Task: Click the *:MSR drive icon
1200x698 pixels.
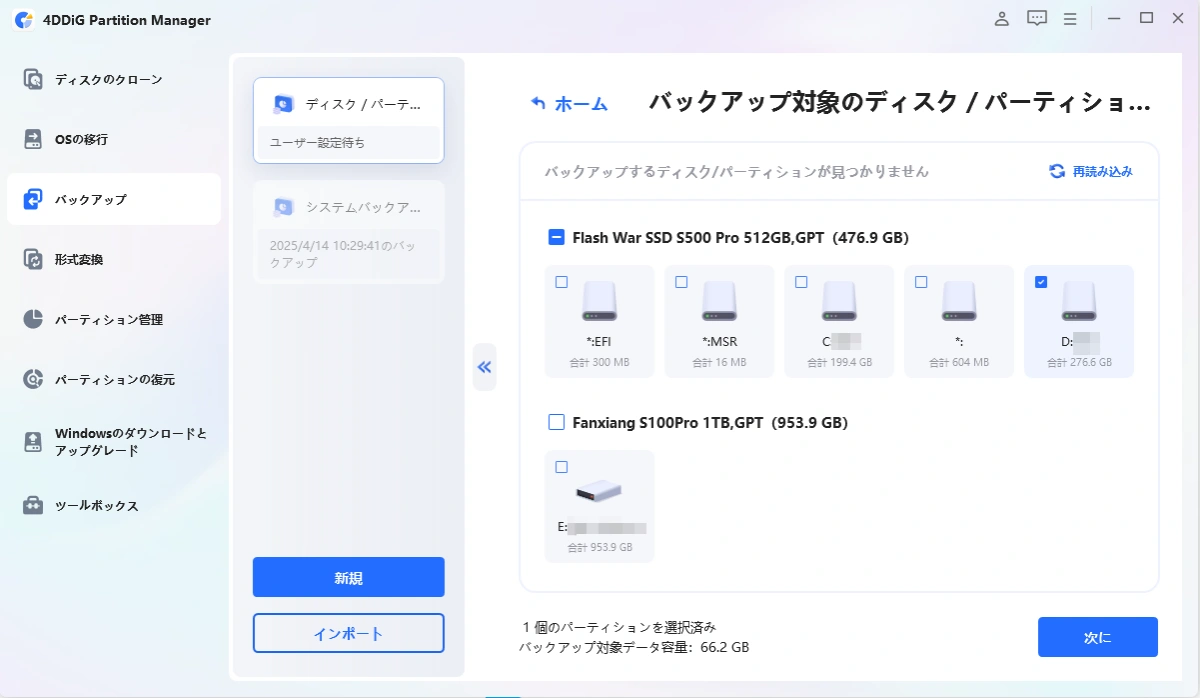Action: (719, 301)
